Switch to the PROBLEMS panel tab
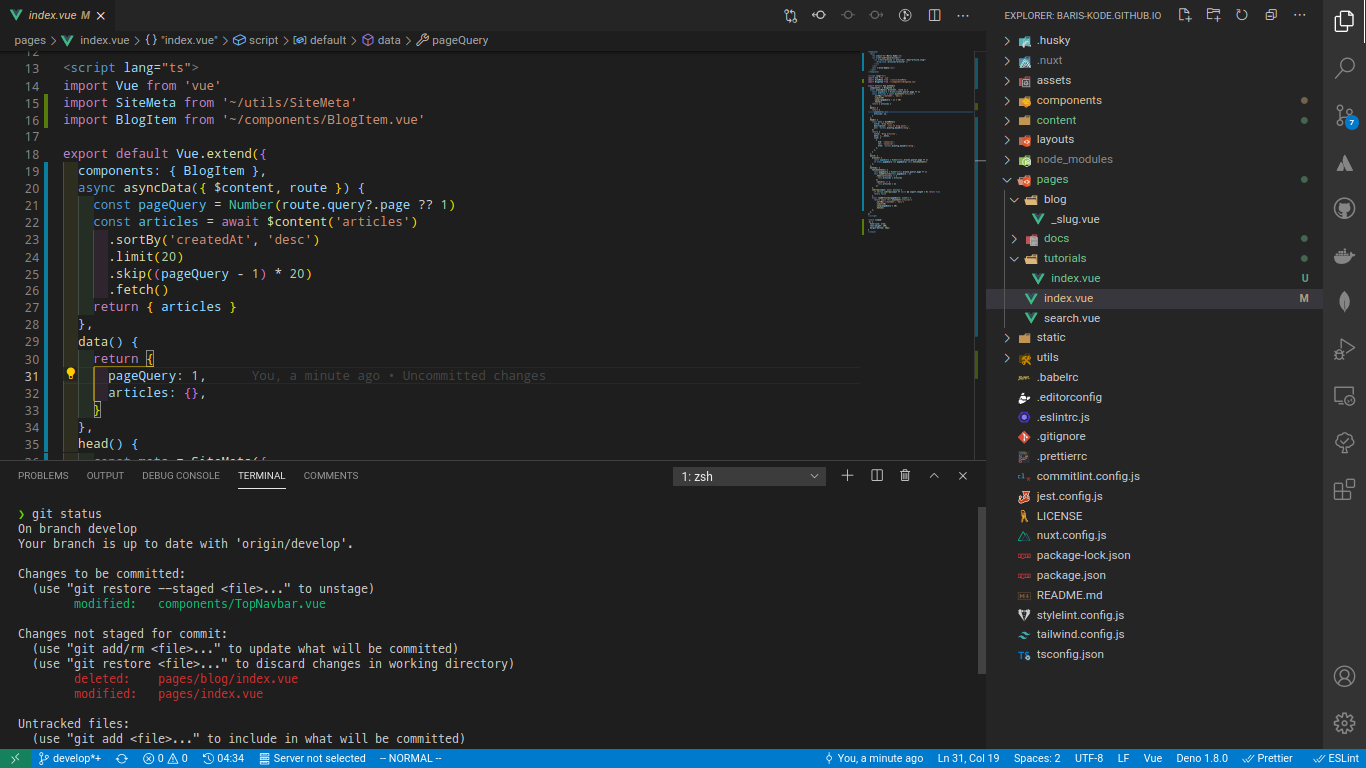Viewport: 1366px width, 768px height. [x=43, y=476]
